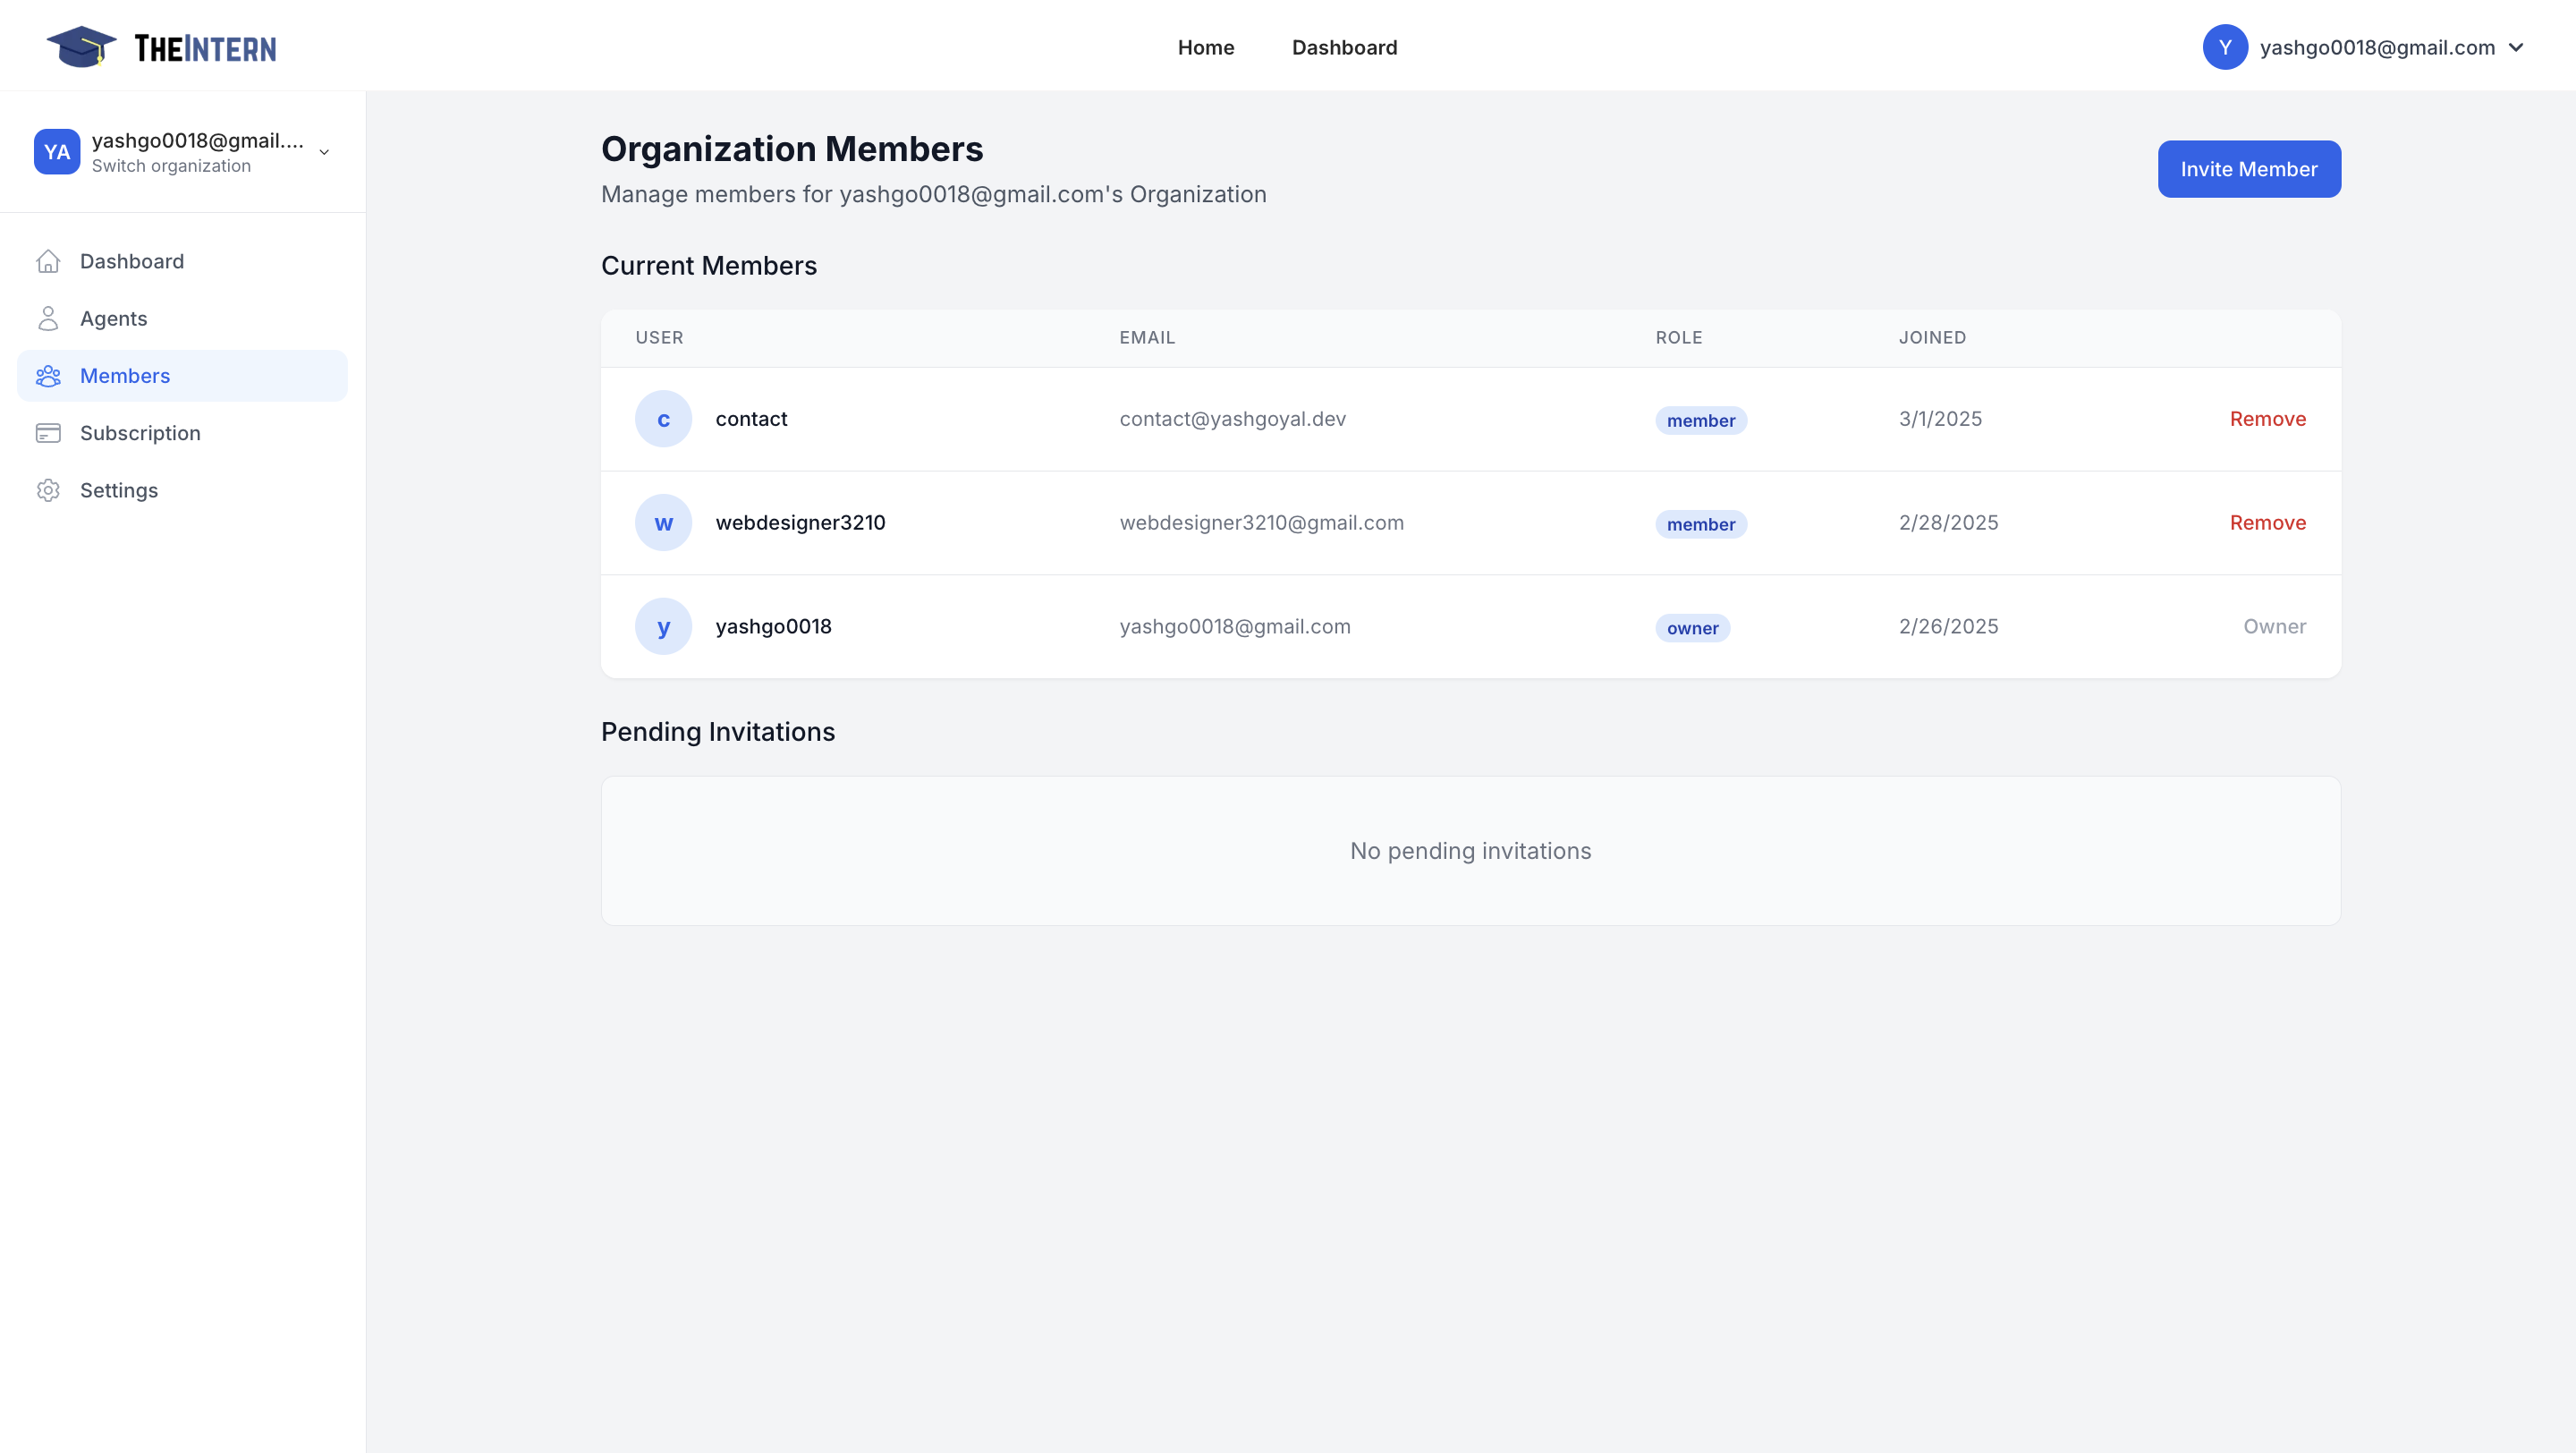The image size is (2576, 1453).
Task: Click the member badge for webdesigner3210
Action: point(1701,524)
